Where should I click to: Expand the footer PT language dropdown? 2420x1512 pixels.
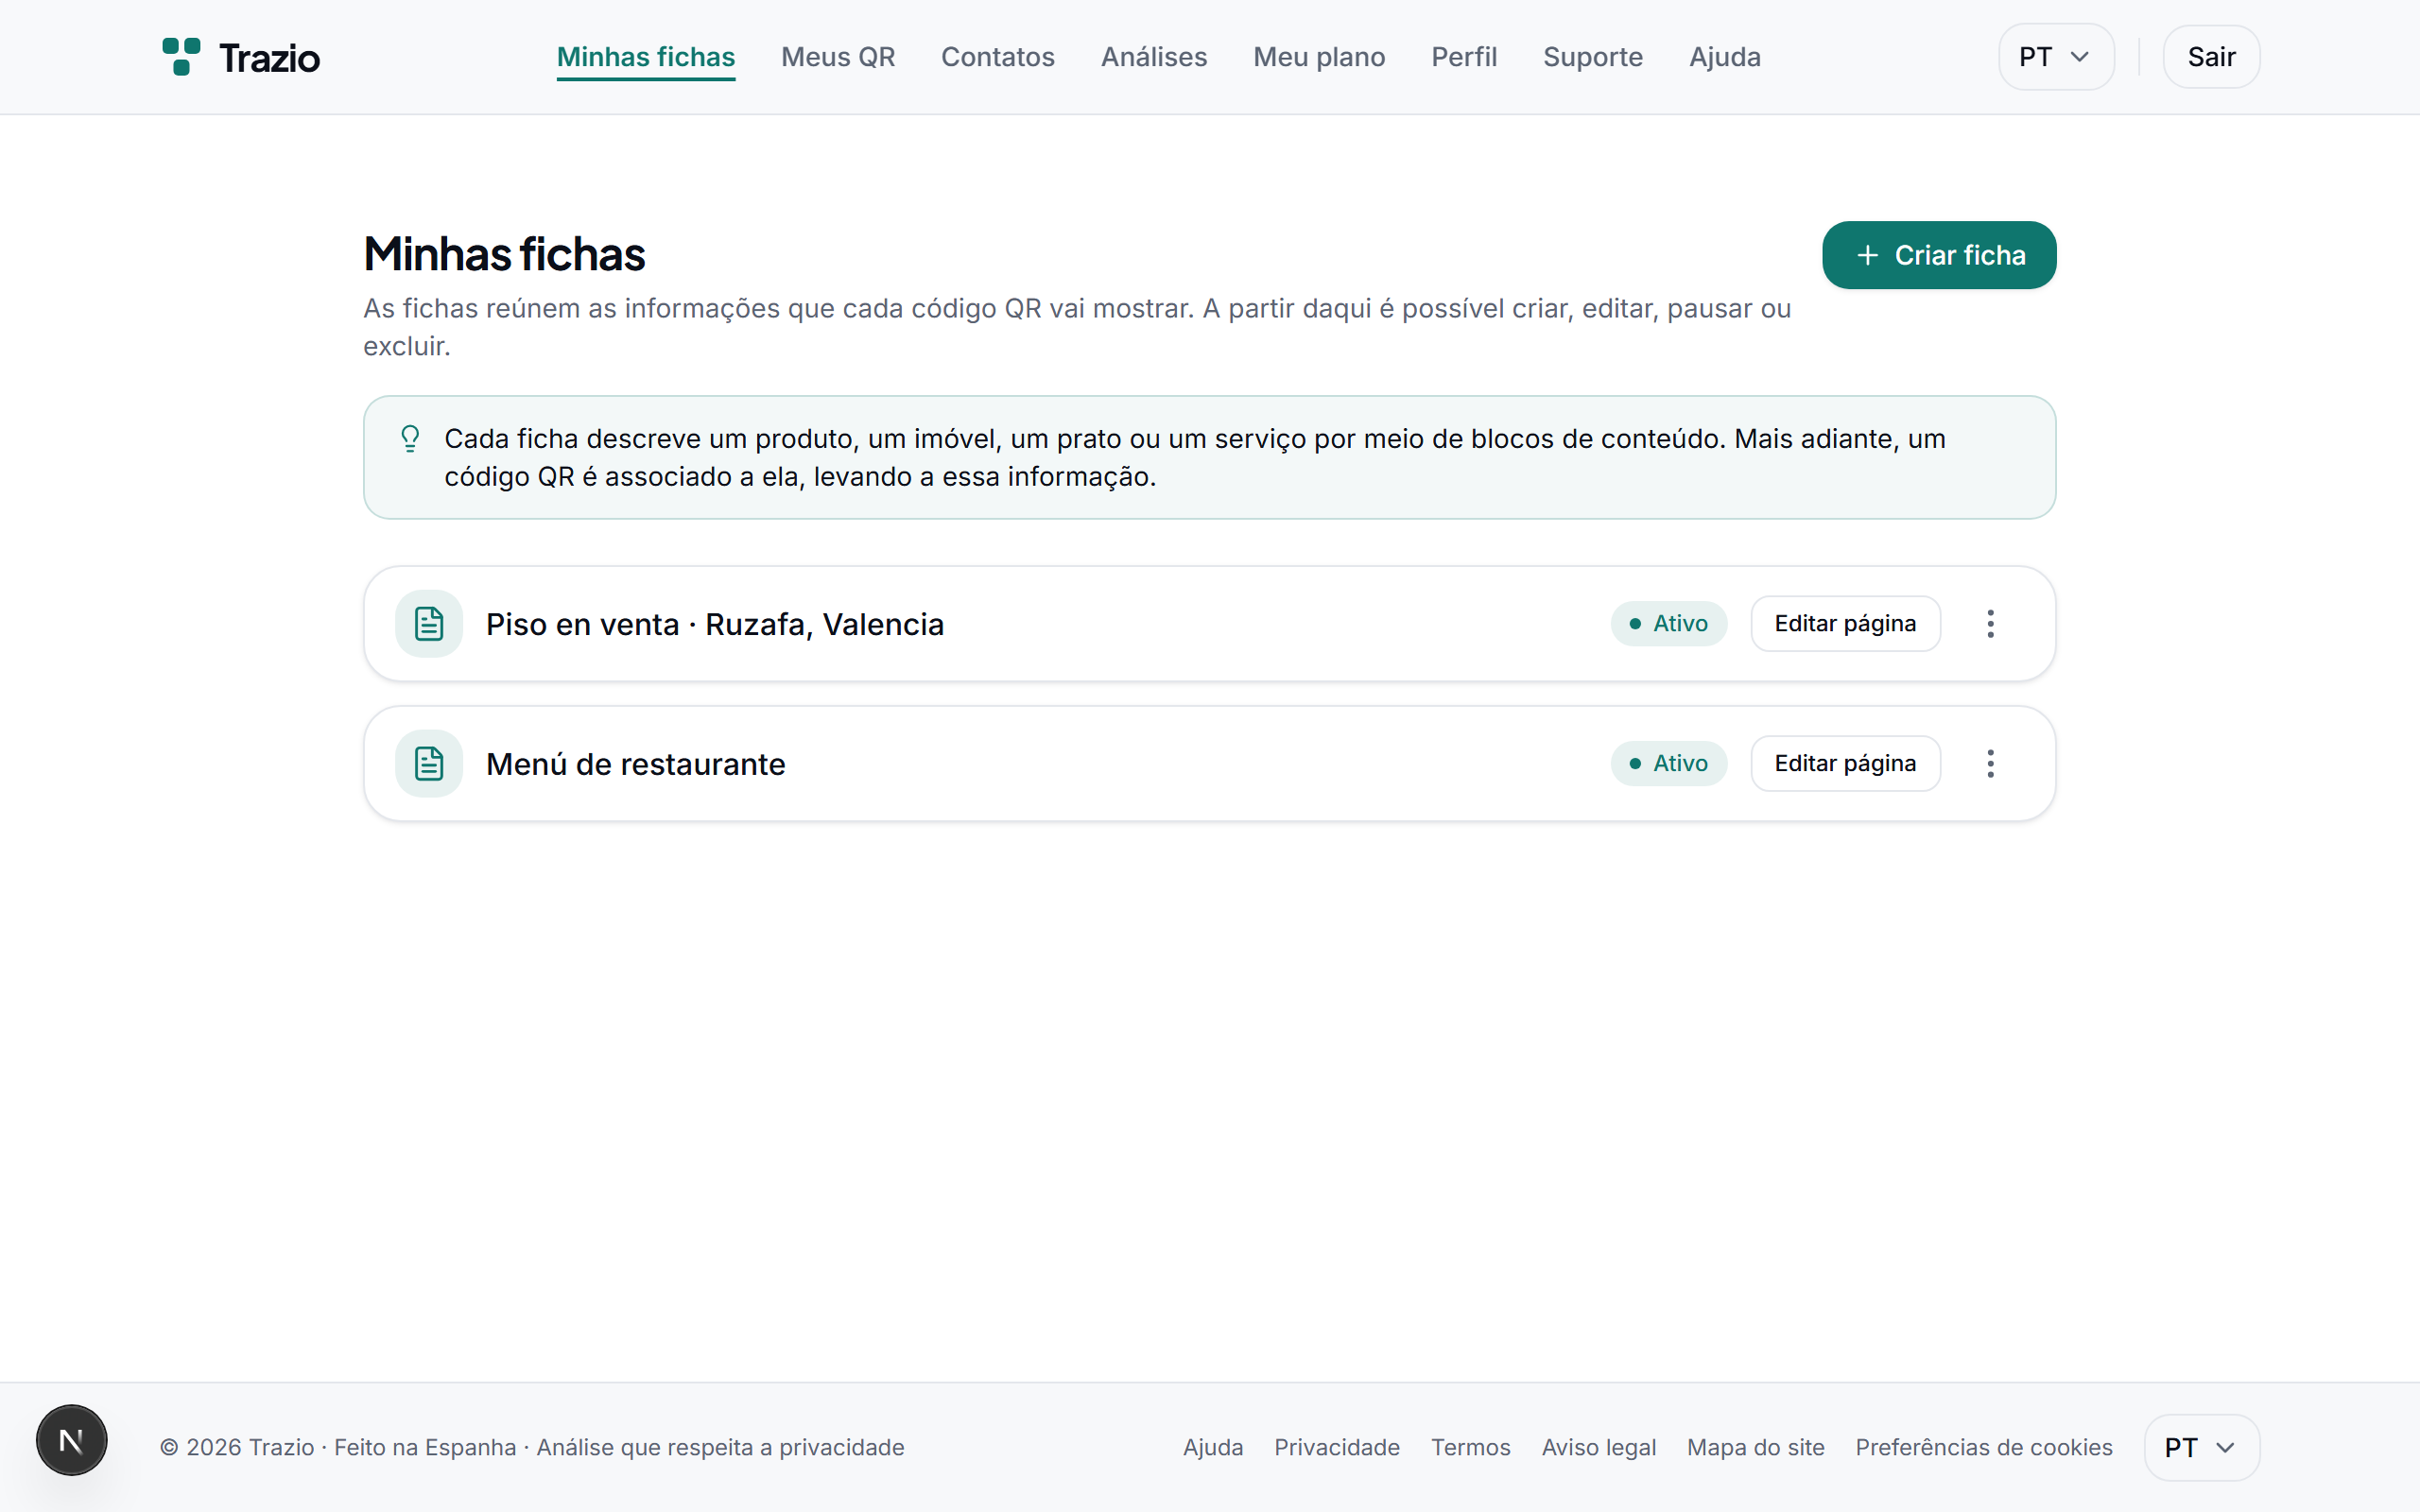click(x=2201, y=1447)
